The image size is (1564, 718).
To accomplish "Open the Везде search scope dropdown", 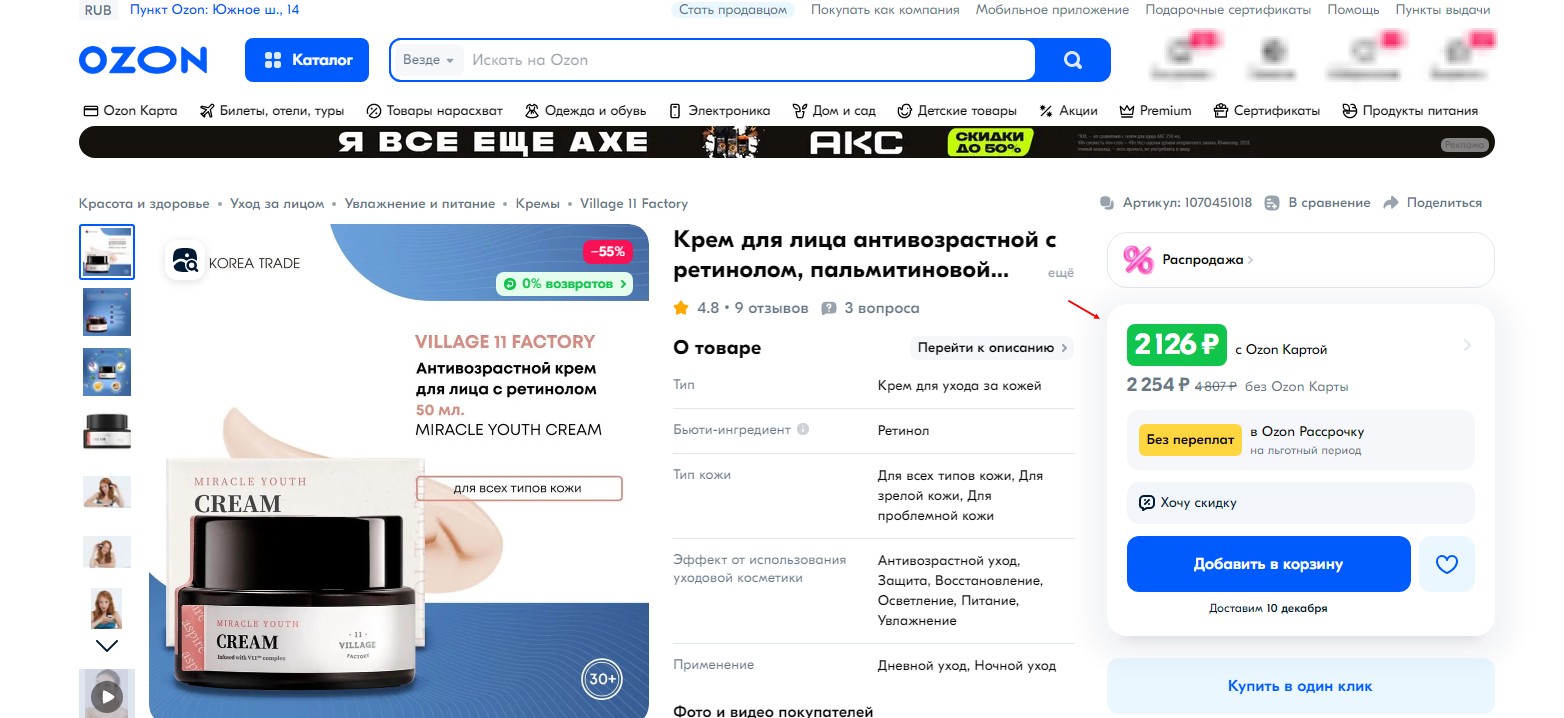I will (x=428, y=60).
